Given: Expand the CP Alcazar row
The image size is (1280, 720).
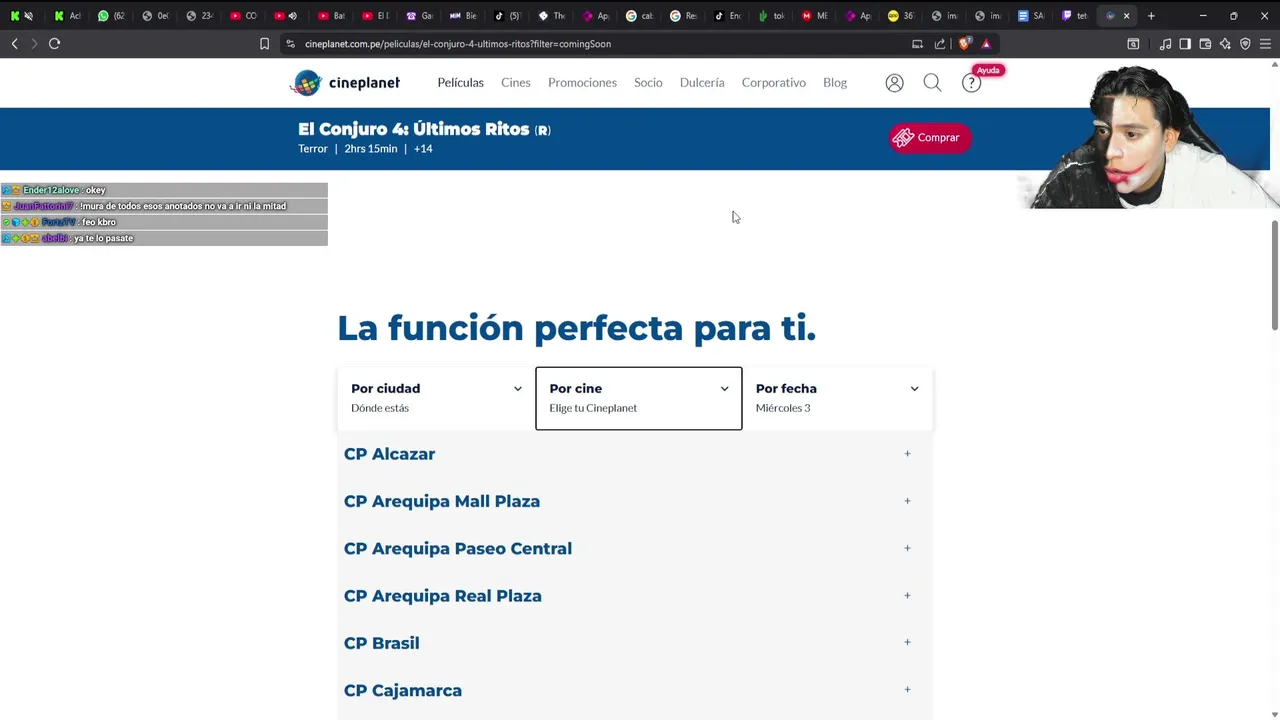Looking at the screenshot, I should point(634,454).
